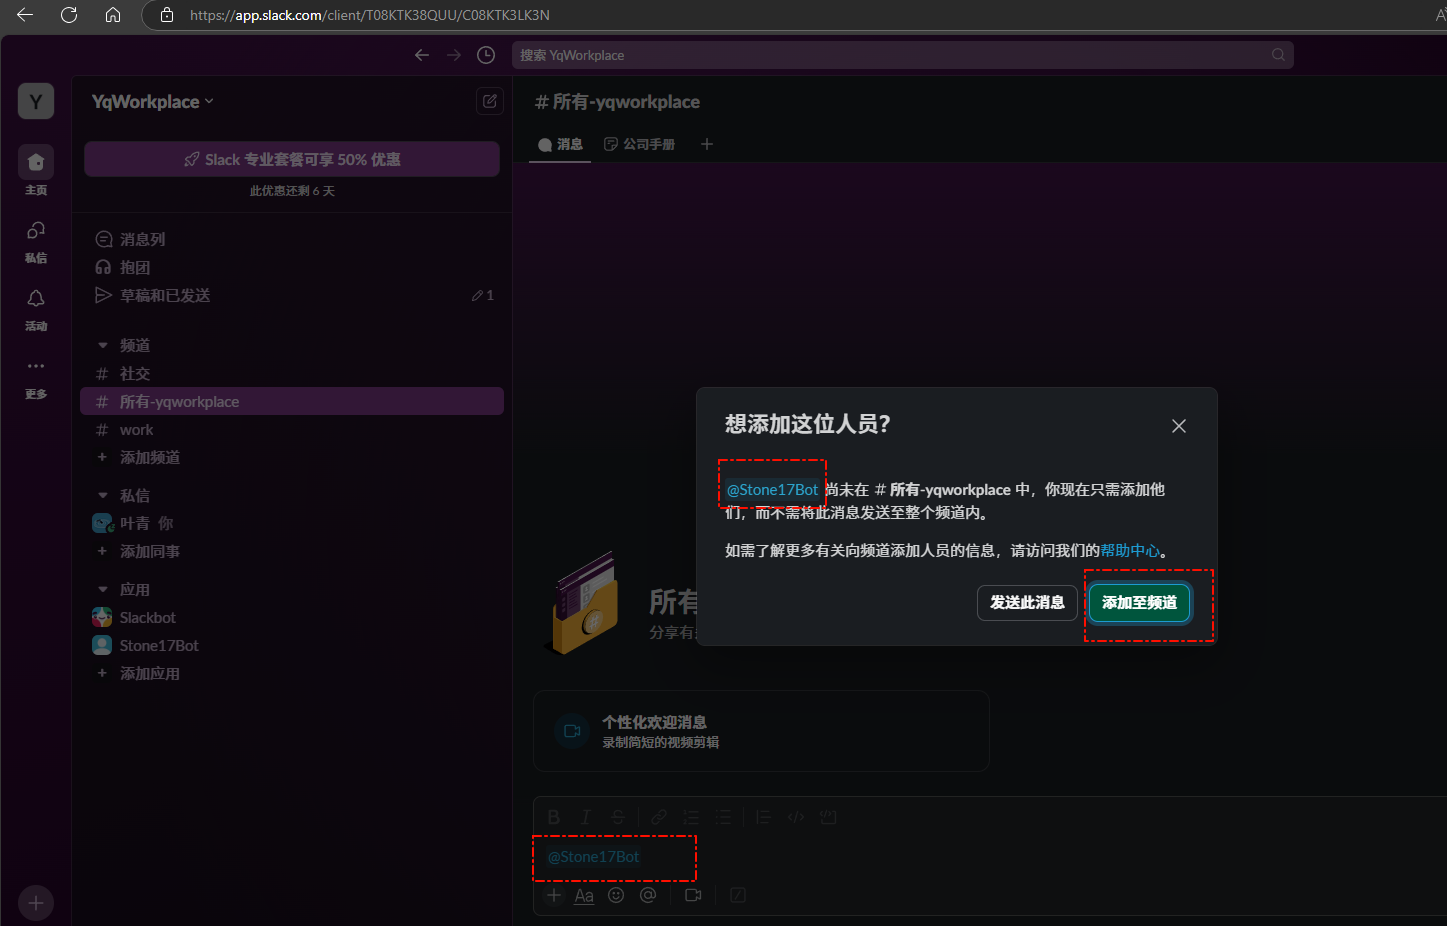This screenshot has width=1447, height=926.
Task: Toggle Aa formatting visibility
Action: coord(584,895)
